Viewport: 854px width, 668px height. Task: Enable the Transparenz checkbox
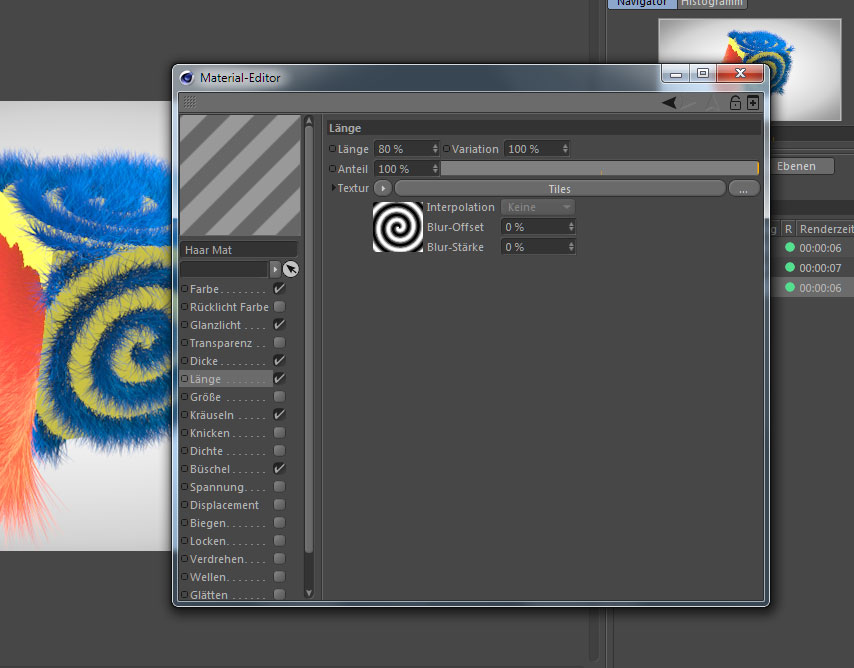(279, 343)
